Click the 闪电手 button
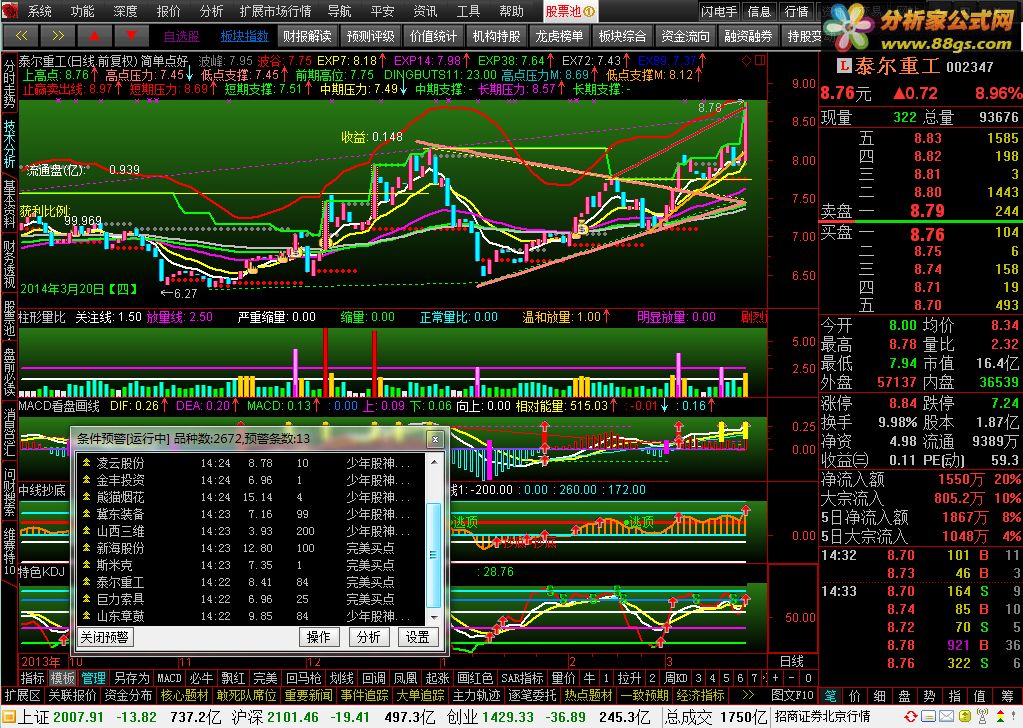This screenshot has height=728, width=1023. [x=719, y=11]
